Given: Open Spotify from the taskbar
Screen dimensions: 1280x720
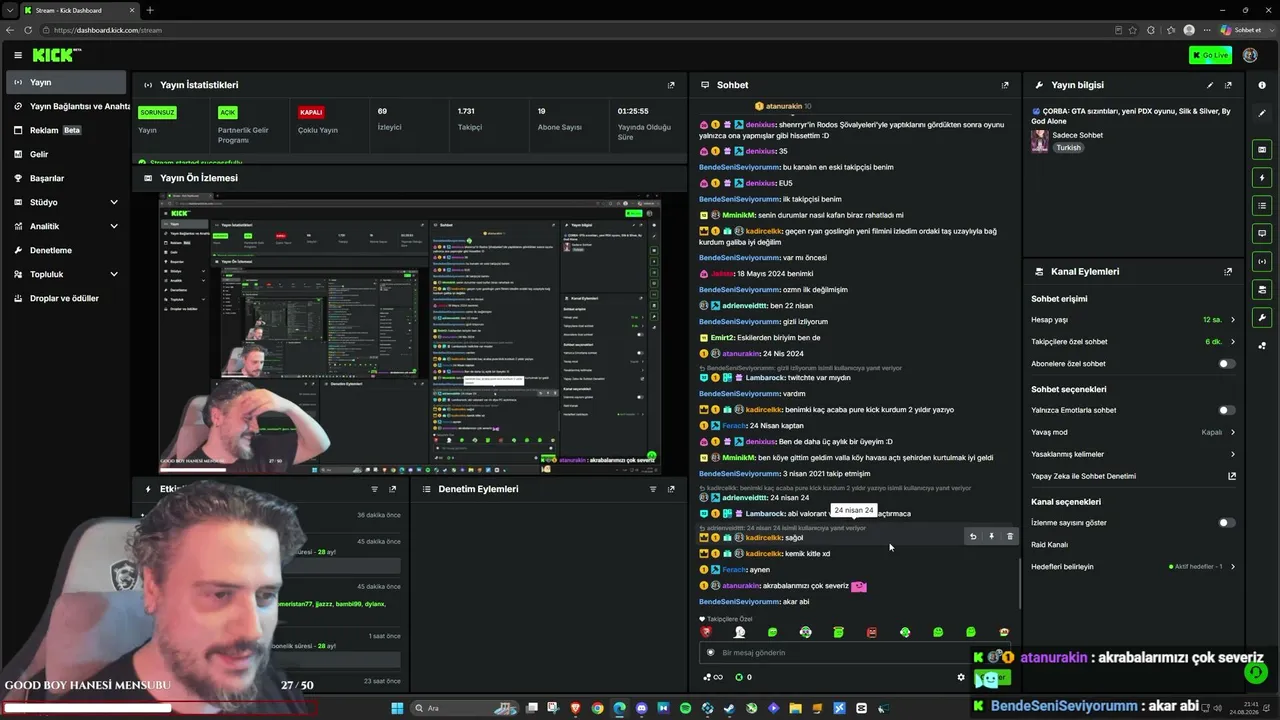Looking at the screenshot, I should (x=685, y=708).
